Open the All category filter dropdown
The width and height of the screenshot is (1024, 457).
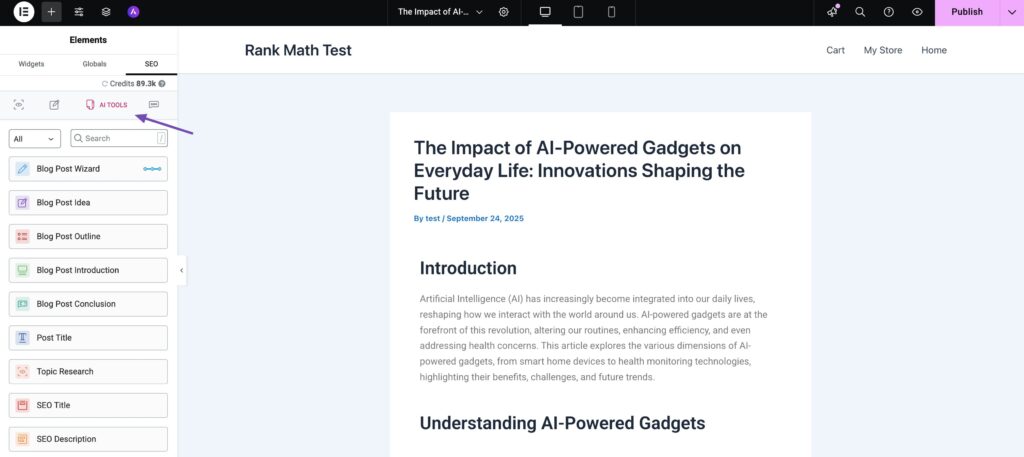pos(34,139)
